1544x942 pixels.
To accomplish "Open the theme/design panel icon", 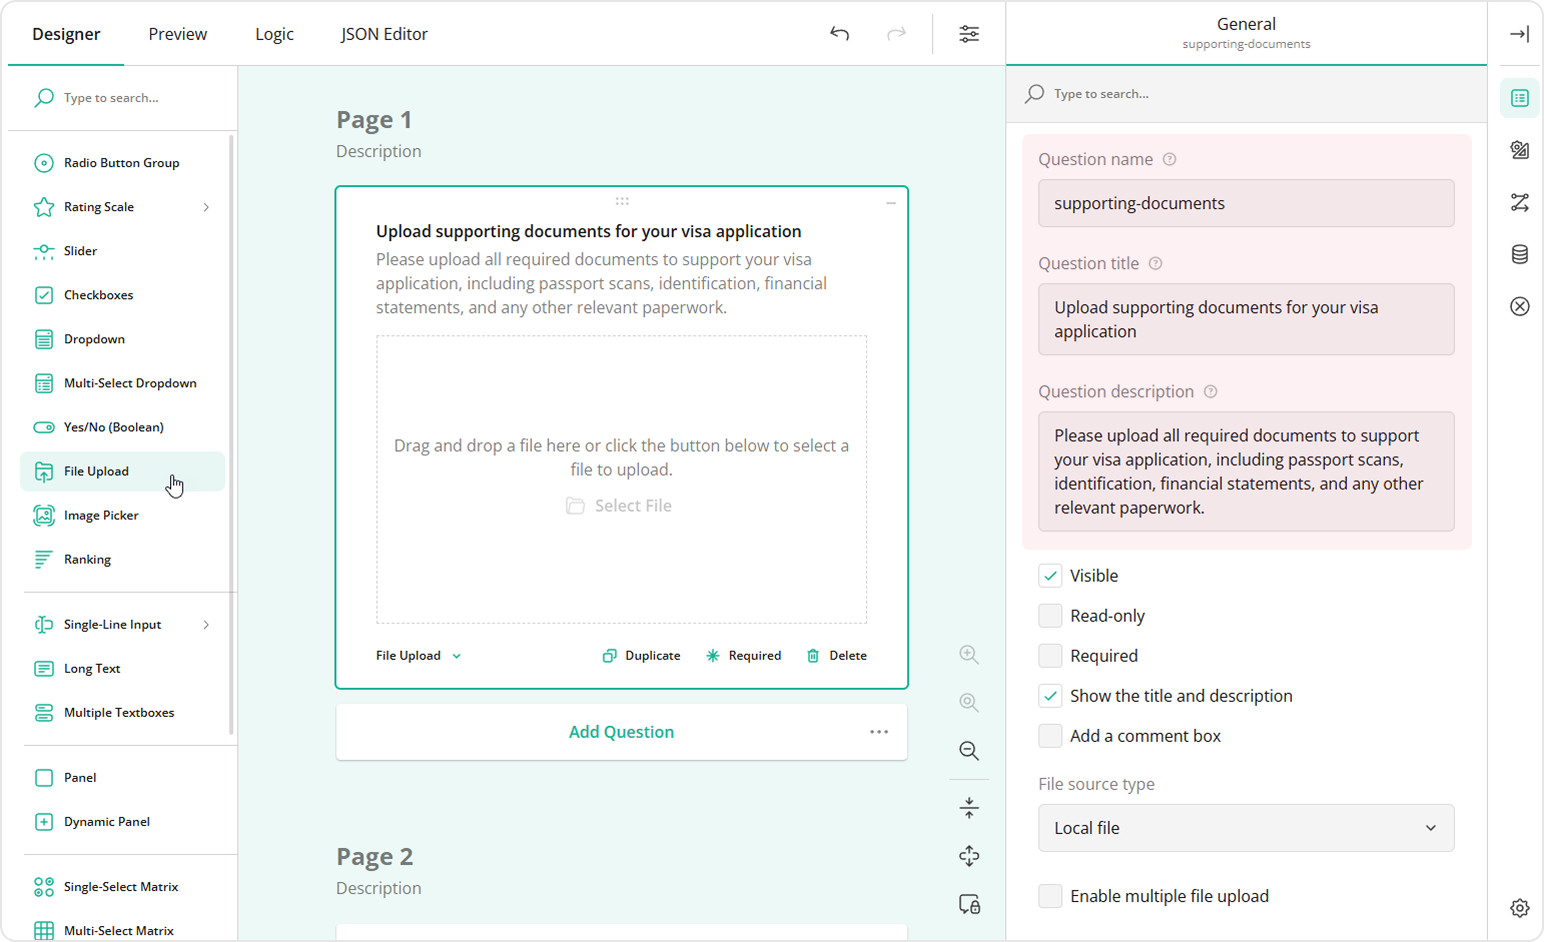I will (1519, 150).
